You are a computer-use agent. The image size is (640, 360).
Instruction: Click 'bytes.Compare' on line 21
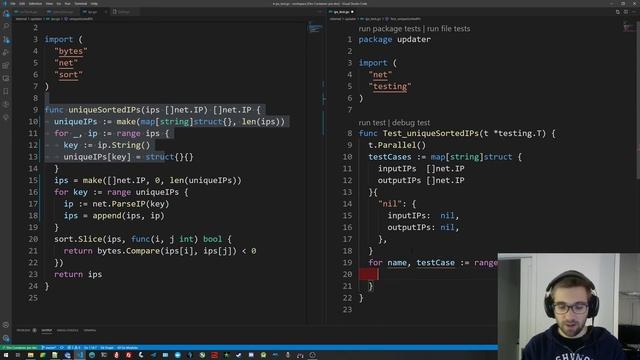129,251
